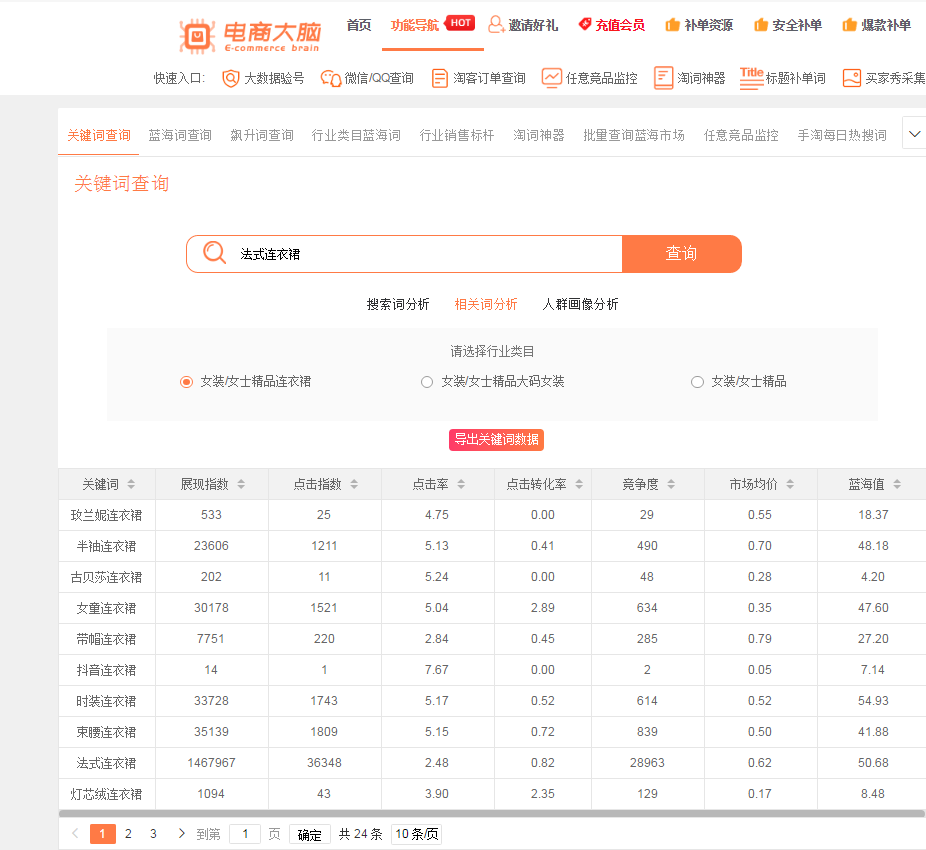Image resolution: width=926 pixels, height=850 pixels.
Task: Click the 淘客订单查询 icon
Action: click(x=441, y=77)
